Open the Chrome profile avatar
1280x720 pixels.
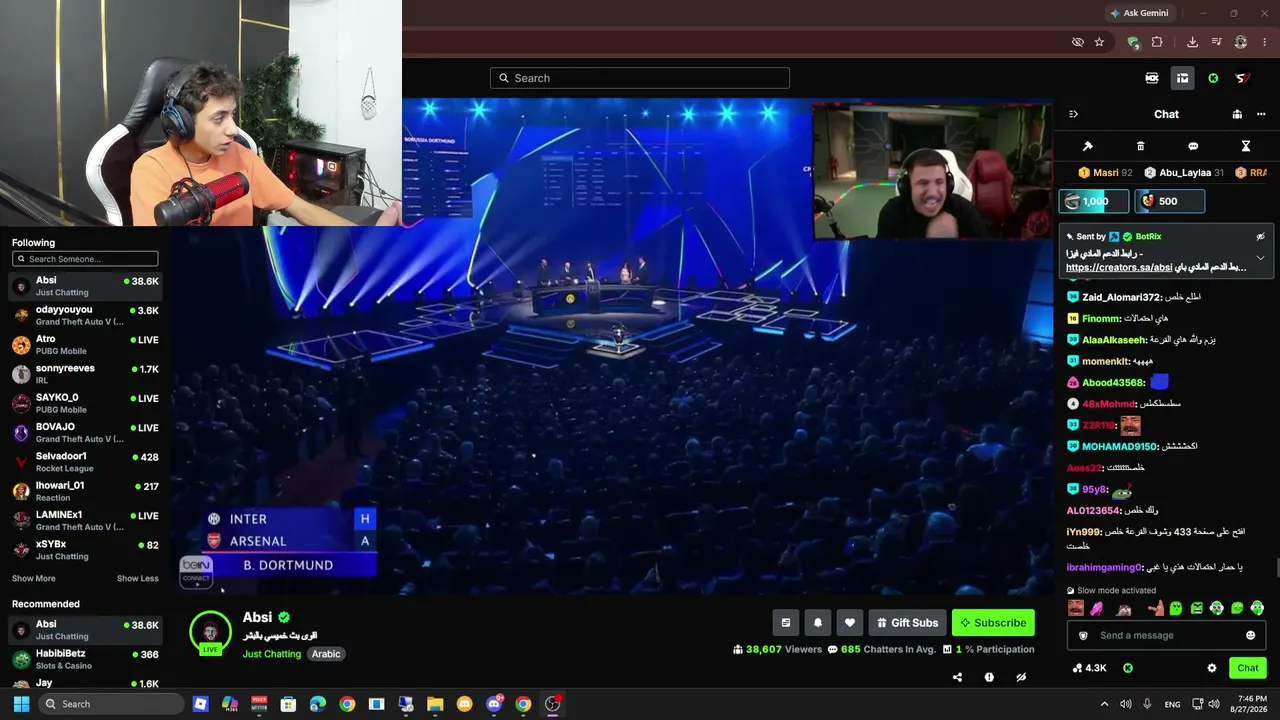coord(1241,42)
